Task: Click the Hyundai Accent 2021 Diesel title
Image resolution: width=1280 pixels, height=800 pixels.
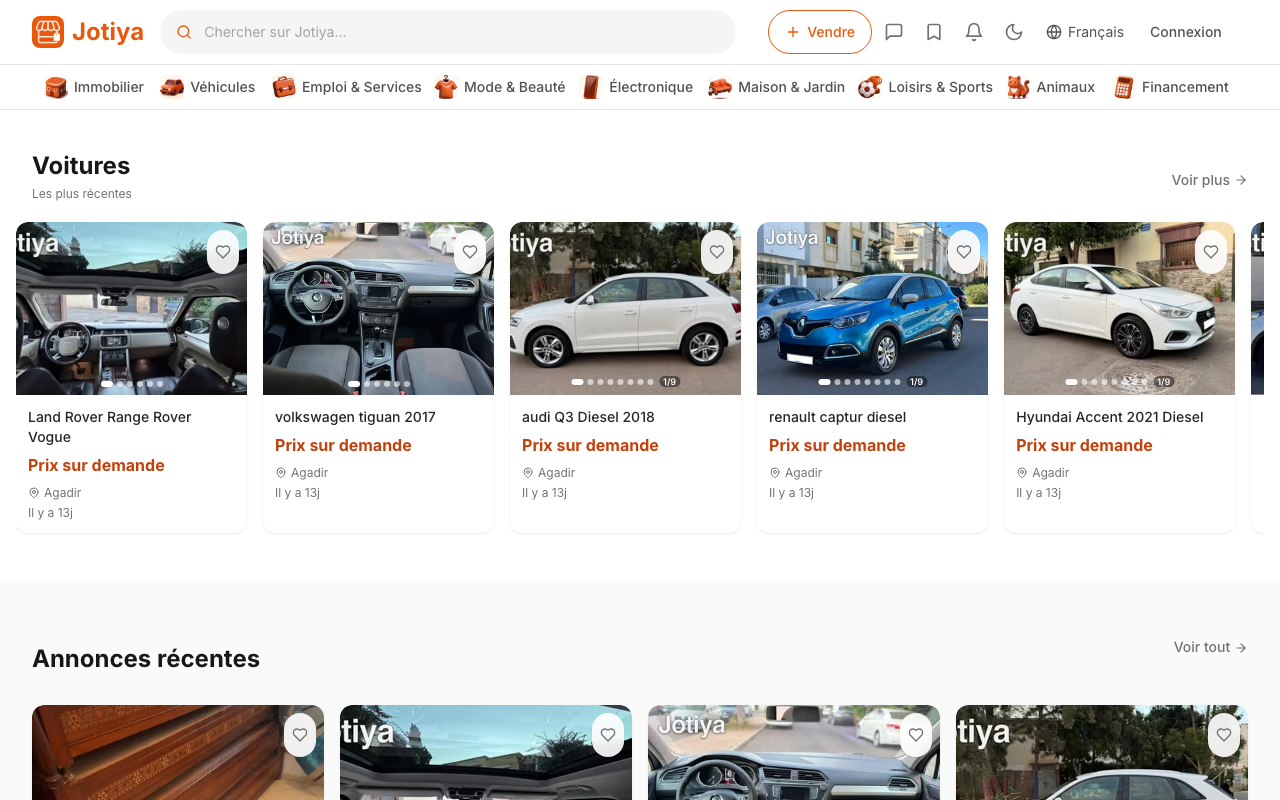Action: coord(1109,417)
